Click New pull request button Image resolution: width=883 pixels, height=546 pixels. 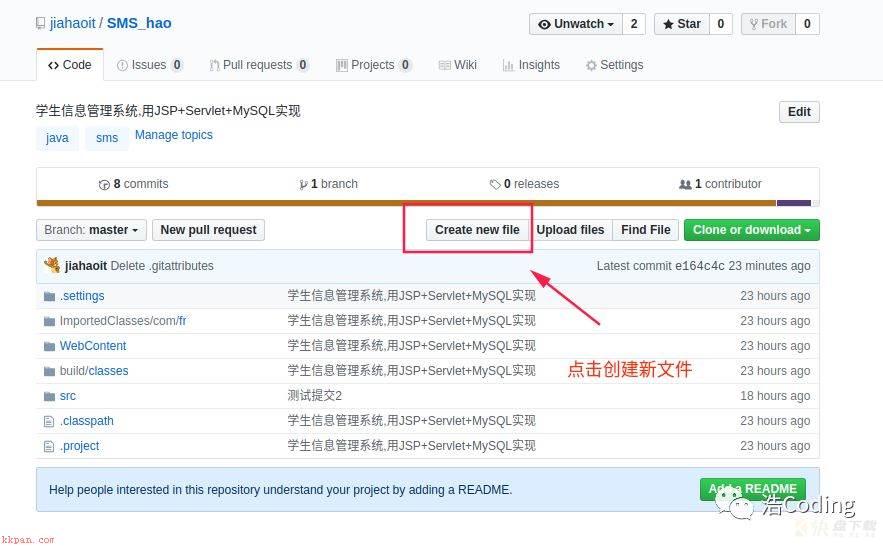click(208, 230)
